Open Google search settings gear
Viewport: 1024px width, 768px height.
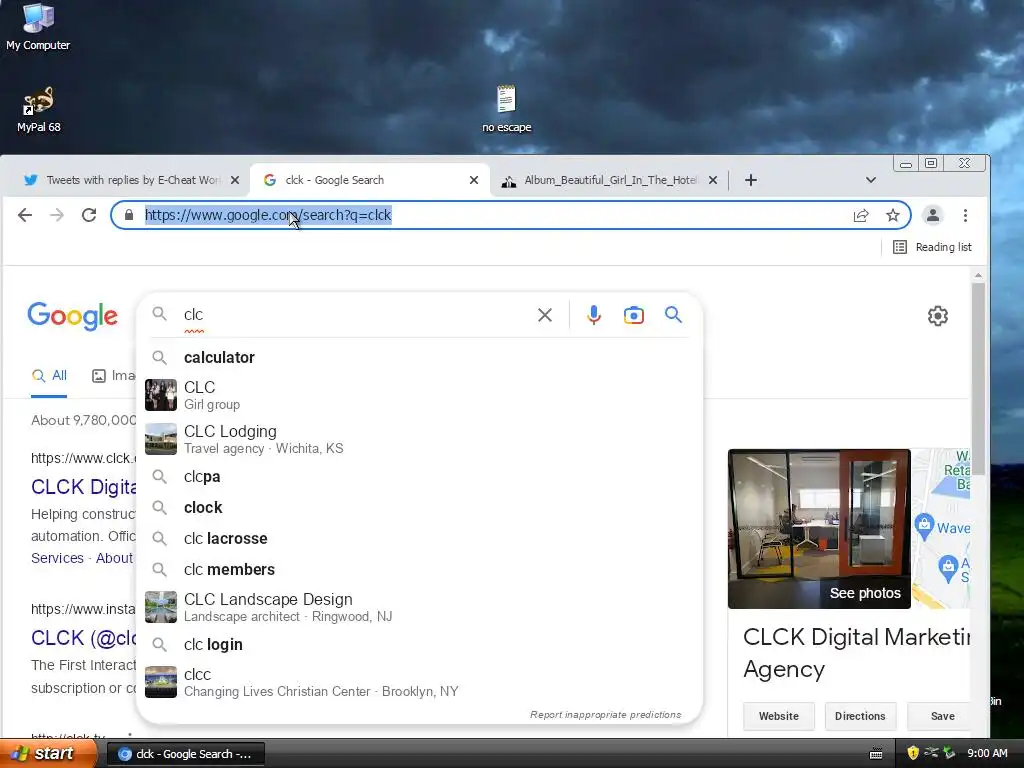tap(938, 316)
